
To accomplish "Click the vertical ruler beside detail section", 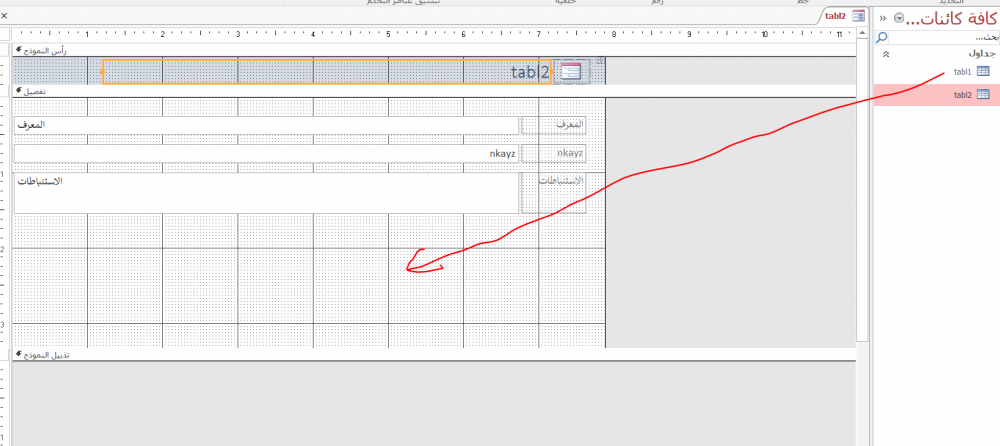I will coord(5,223).
